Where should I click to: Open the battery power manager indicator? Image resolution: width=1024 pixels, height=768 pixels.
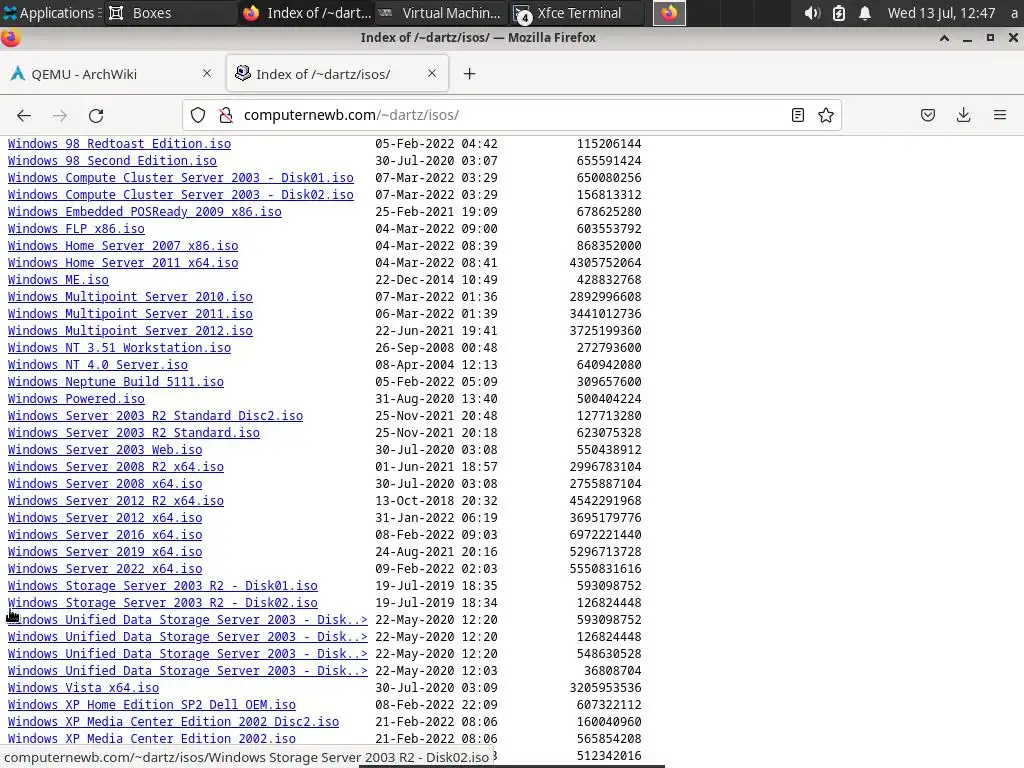(x=839, y=13)
